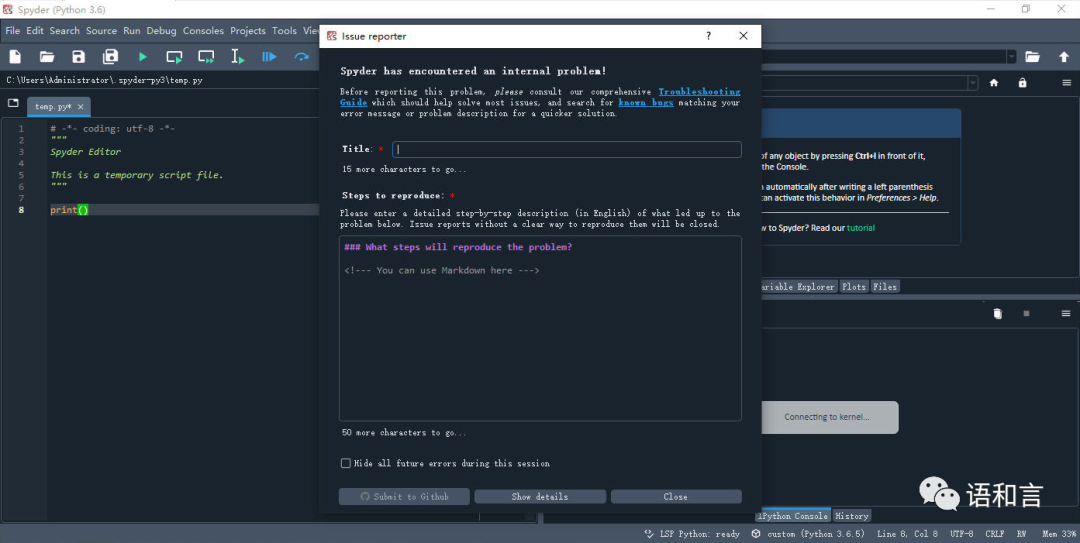Screen dimensions: 1080x543
Task: Close the temp.py editor tab
Action: pos(81,107)
